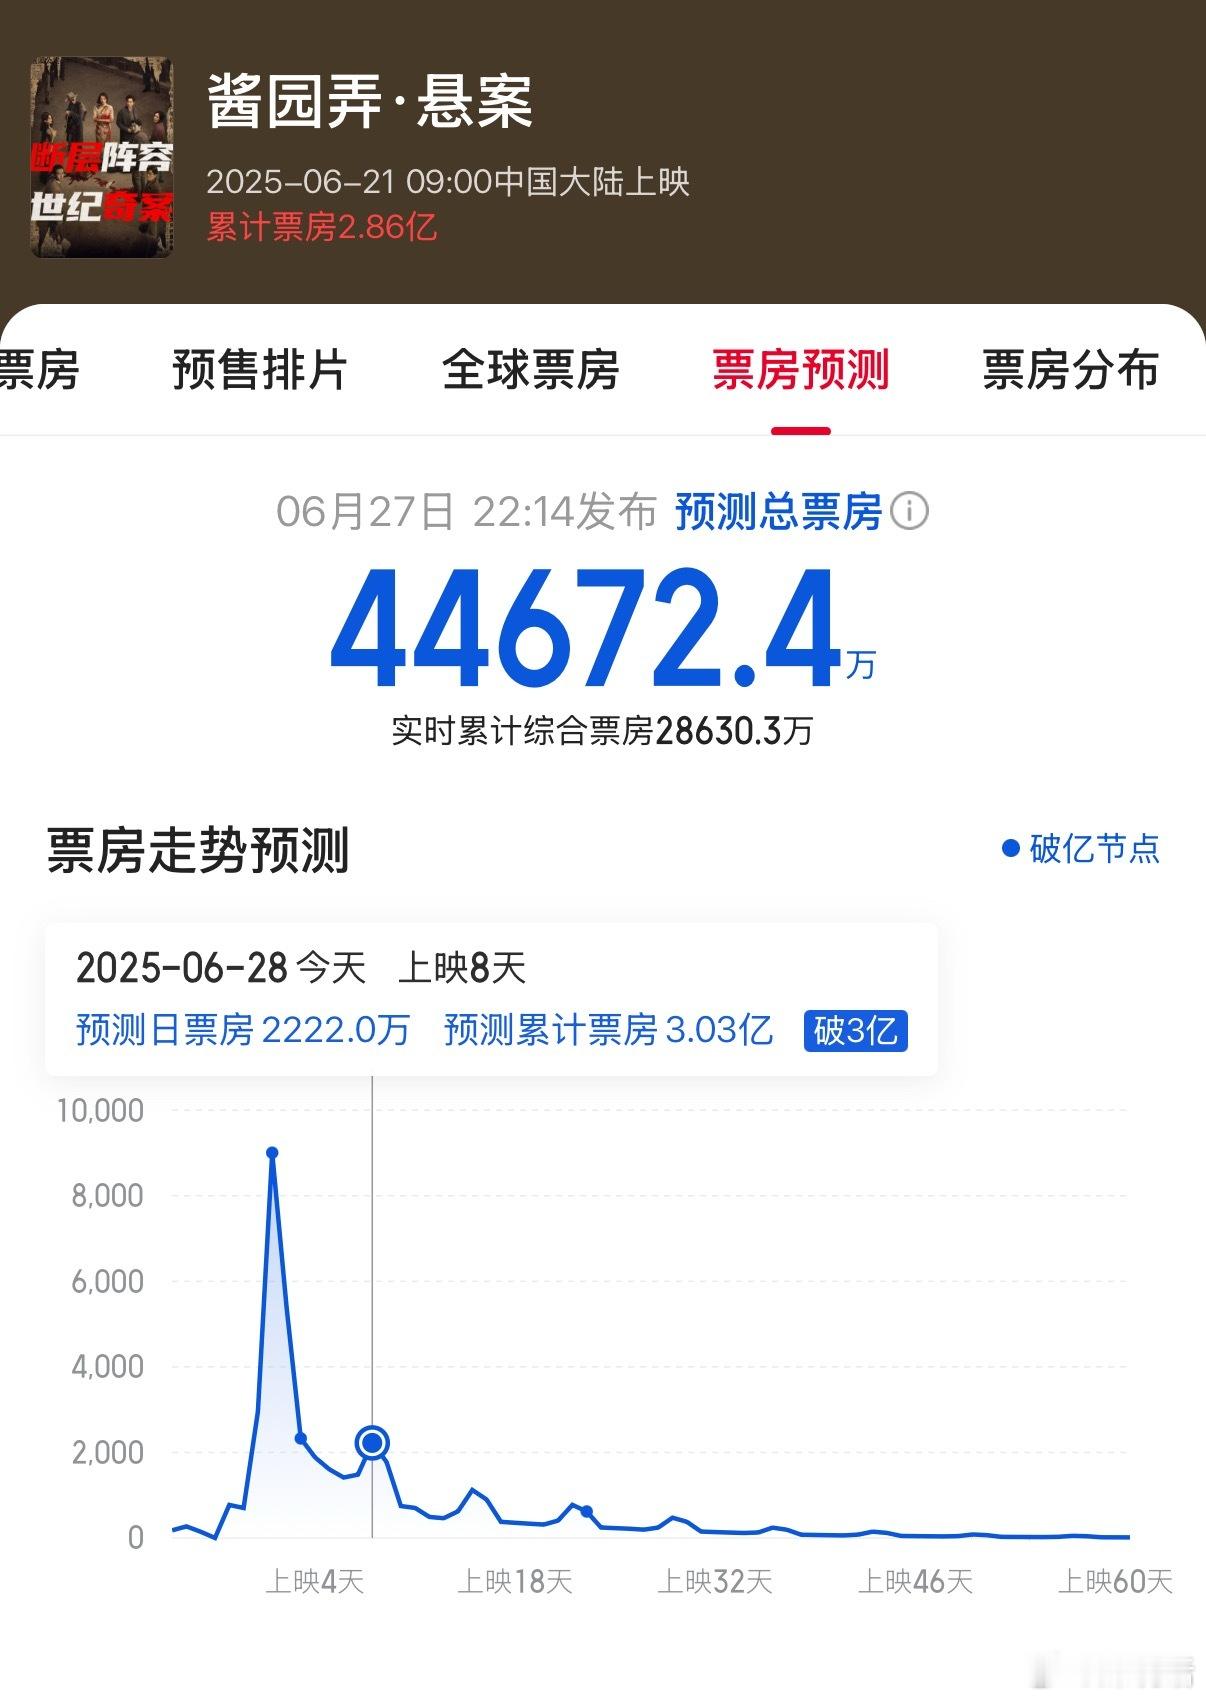Click the 10,000 y-axis label
The width and height of the screenshot is (1206, 1700).
(x=100, y=1110)
